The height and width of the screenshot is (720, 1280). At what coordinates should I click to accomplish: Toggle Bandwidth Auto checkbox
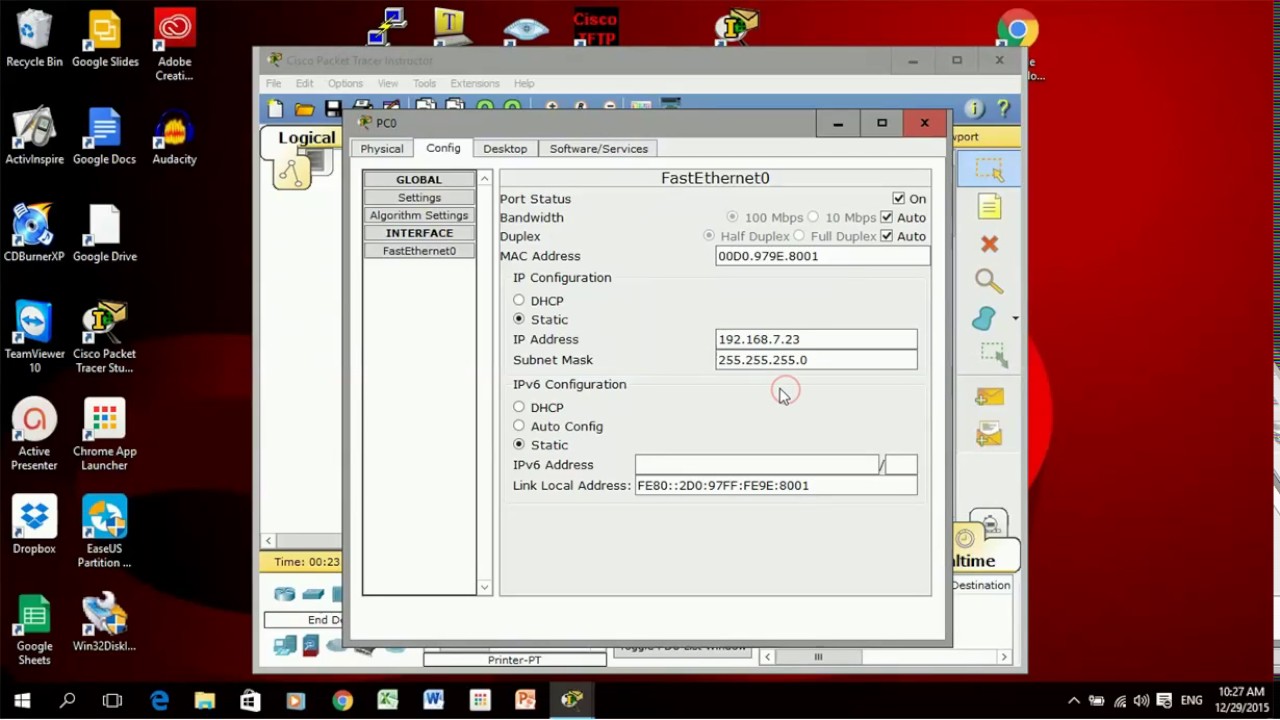pos(886,217)
